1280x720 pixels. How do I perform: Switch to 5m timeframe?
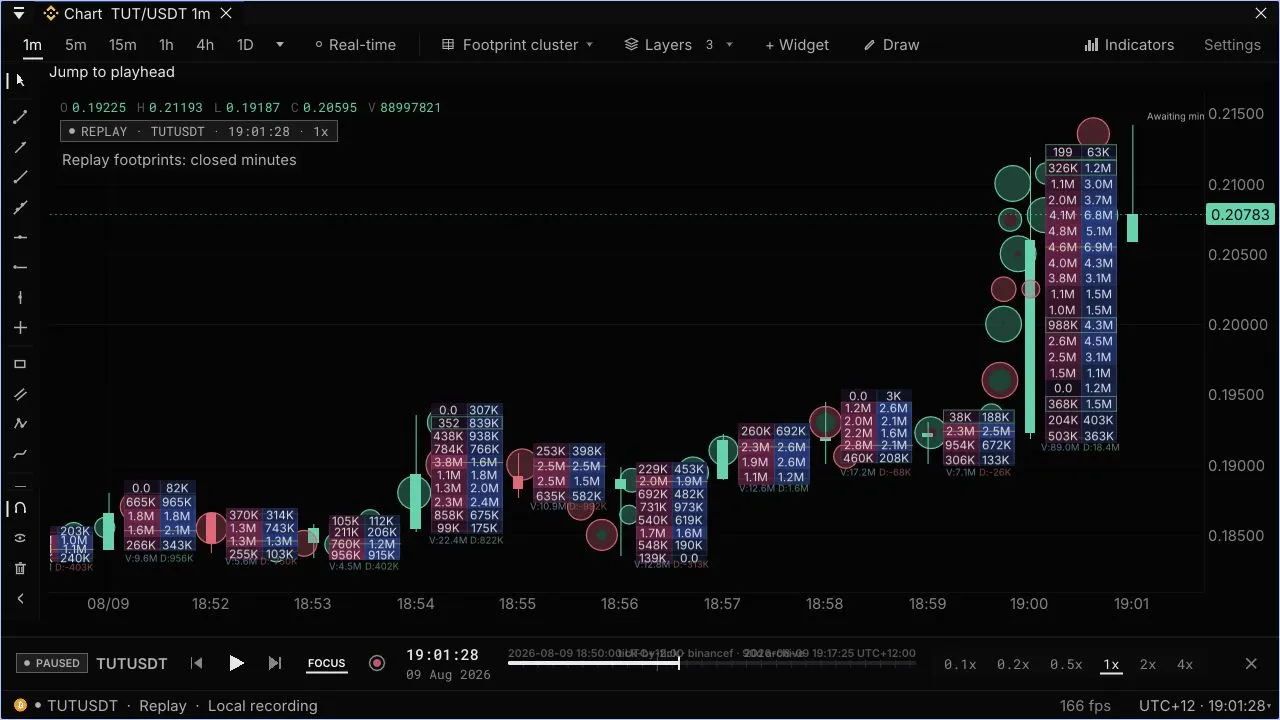click(x=75, y=45)
